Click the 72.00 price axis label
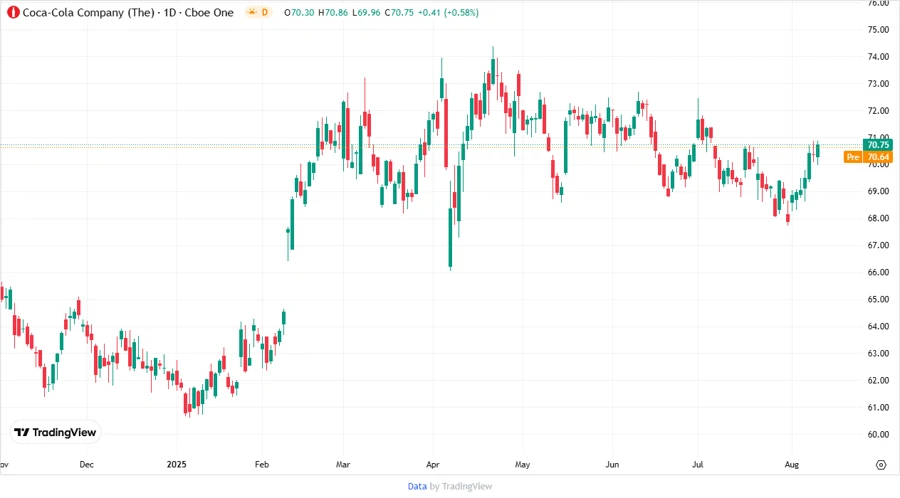This screenshot has height=498, width=900. pos(878,111)
